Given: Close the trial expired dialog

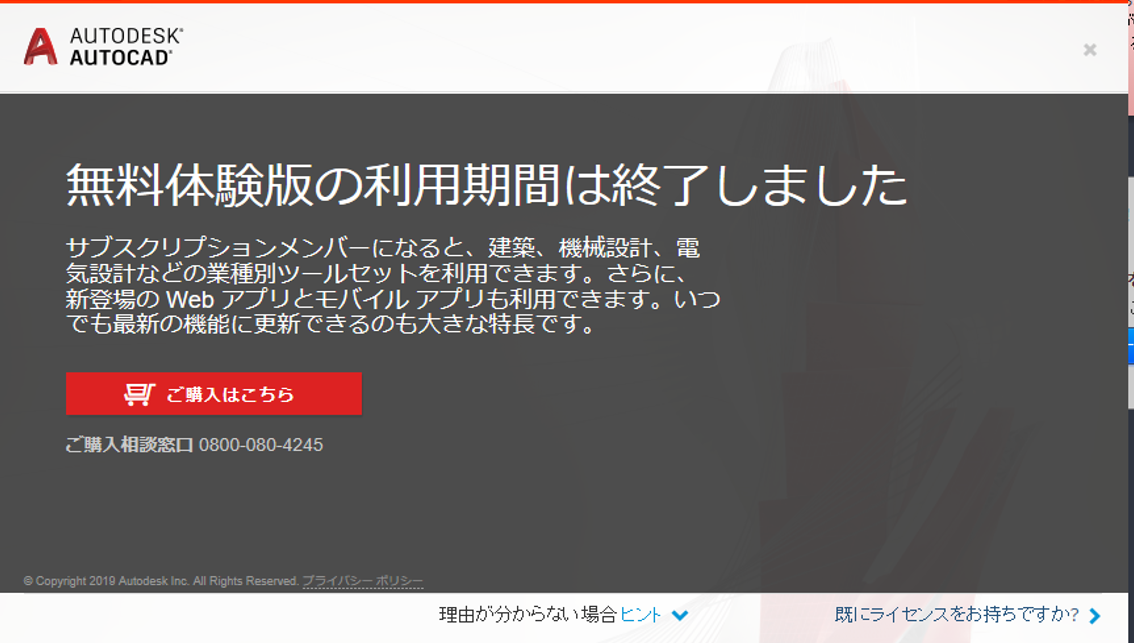Looking at the screenshot, I should (1090, 50).
